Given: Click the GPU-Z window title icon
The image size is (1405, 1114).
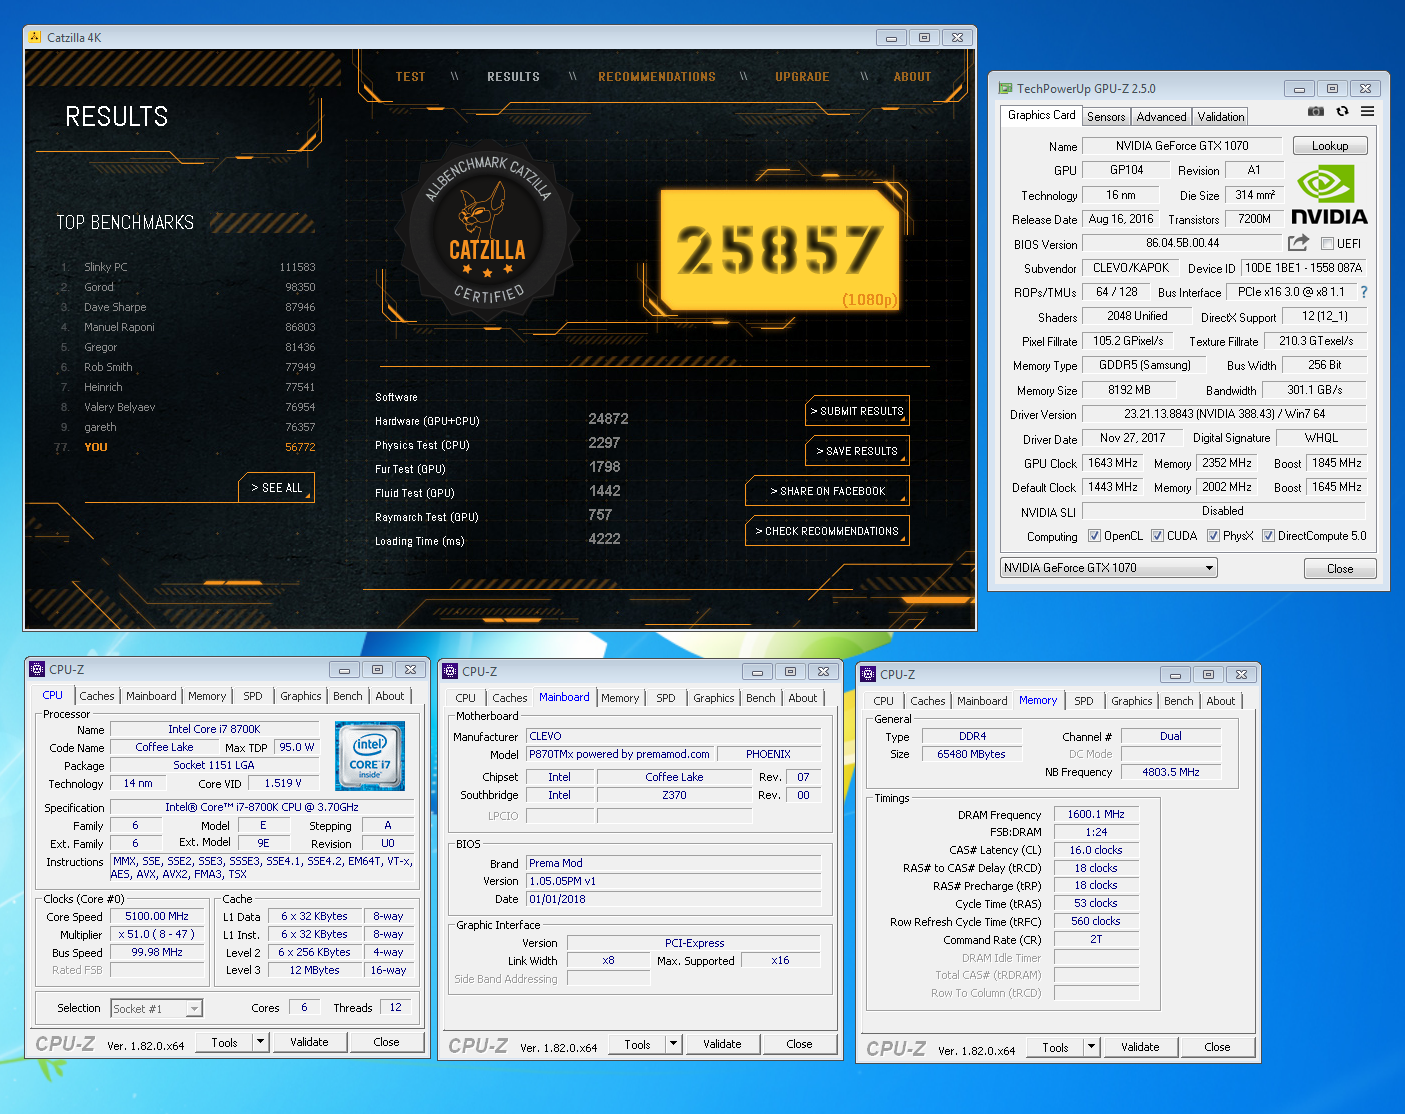Looking at the screenshot, I should tap(1005, 88).
